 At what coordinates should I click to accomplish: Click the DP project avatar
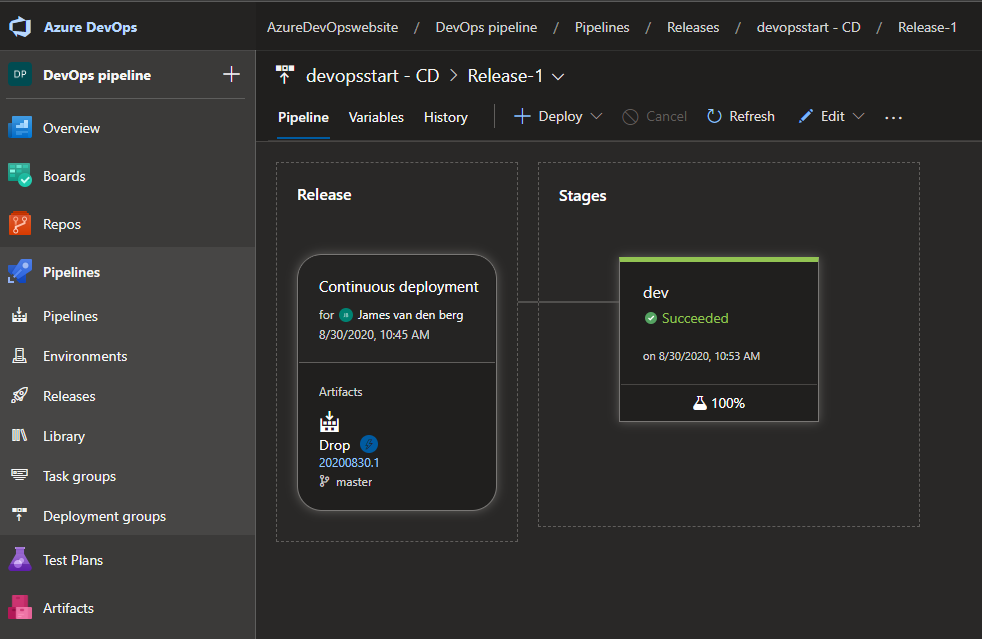click(x=20, y=75)
